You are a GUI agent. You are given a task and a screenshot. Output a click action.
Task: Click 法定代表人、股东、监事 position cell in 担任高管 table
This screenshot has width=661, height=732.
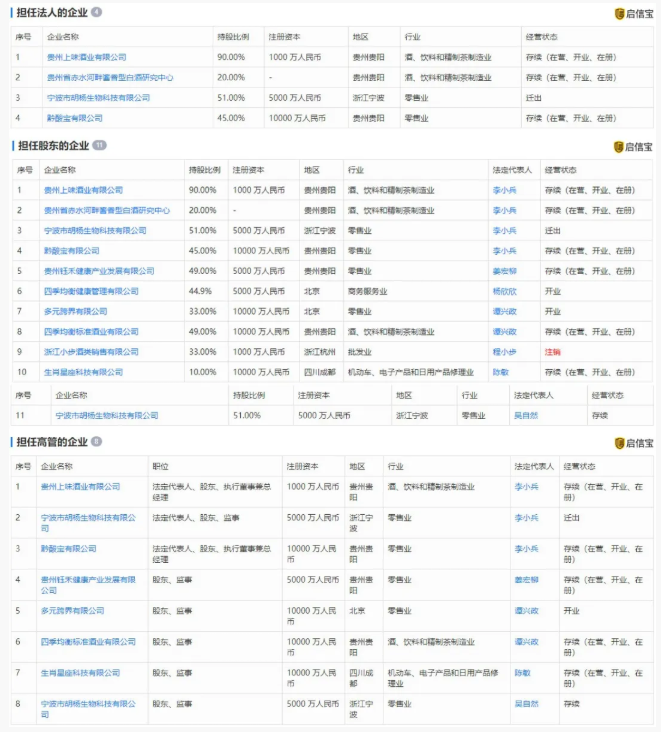click(196, 518)
